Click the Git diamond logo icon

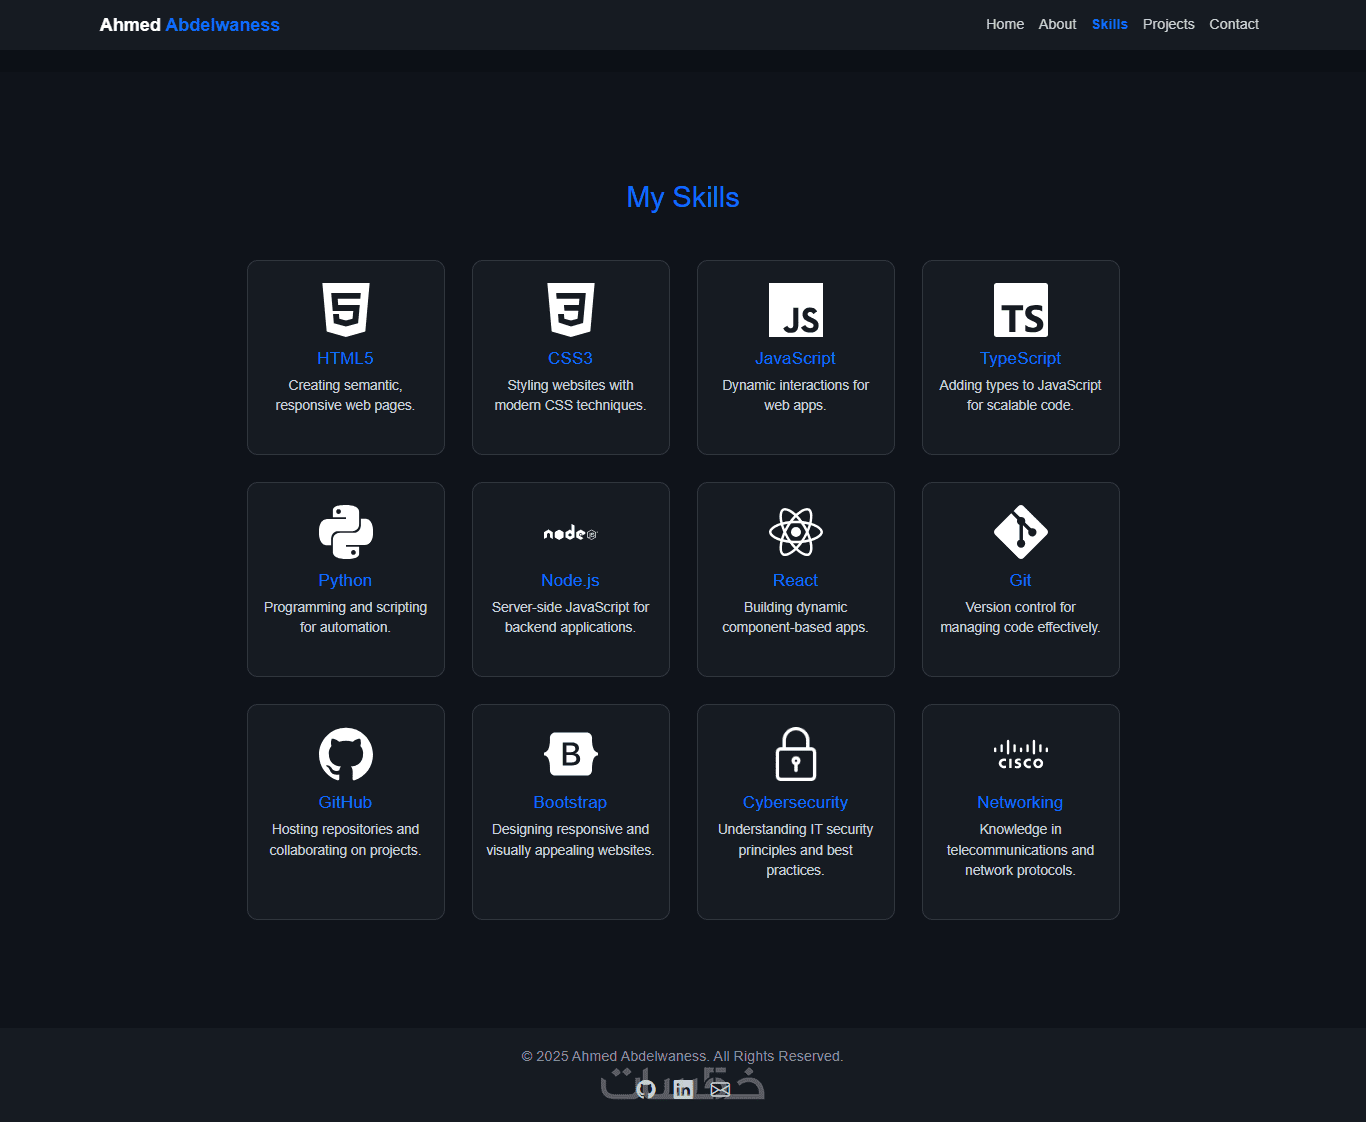(x=1021, y=532)
